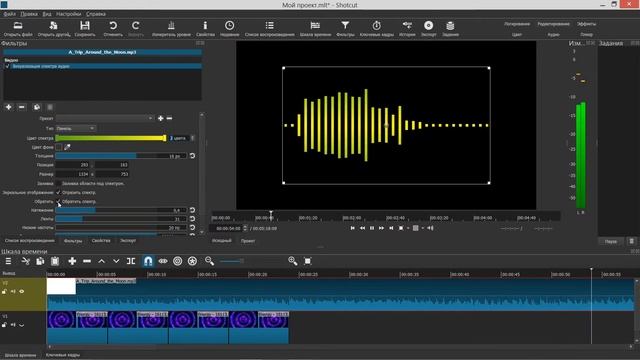Click the timeline copy icon
640x360 pixels.
(x=40, y=261)
